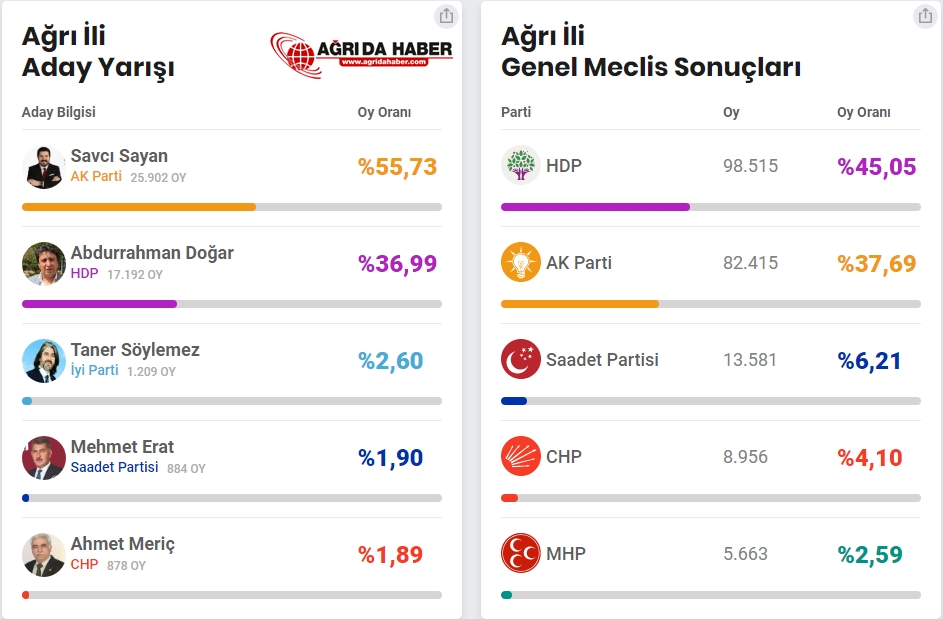The height and width of the screenshot is (619, 943).
Task: Click the HDP party logo icon
Action: click(520, 166)
